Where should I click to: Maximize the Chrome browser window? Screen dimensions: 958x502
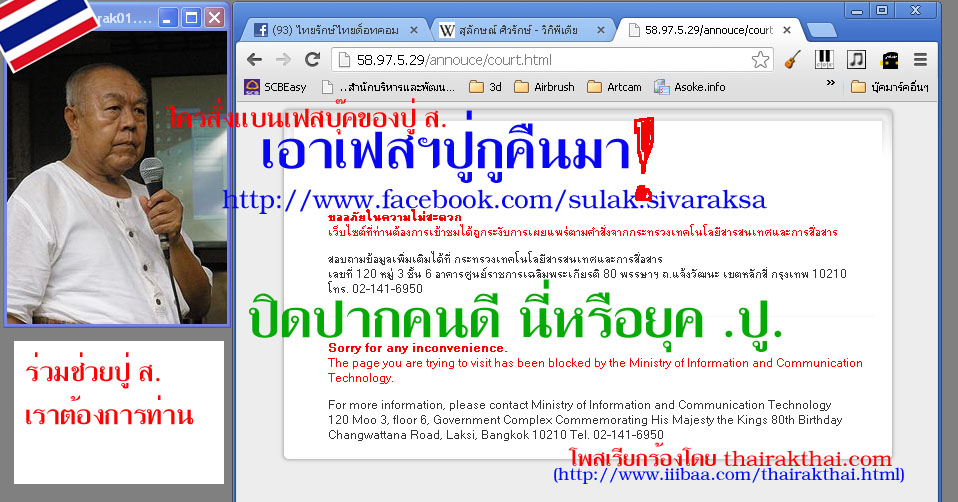coord(882,10)
